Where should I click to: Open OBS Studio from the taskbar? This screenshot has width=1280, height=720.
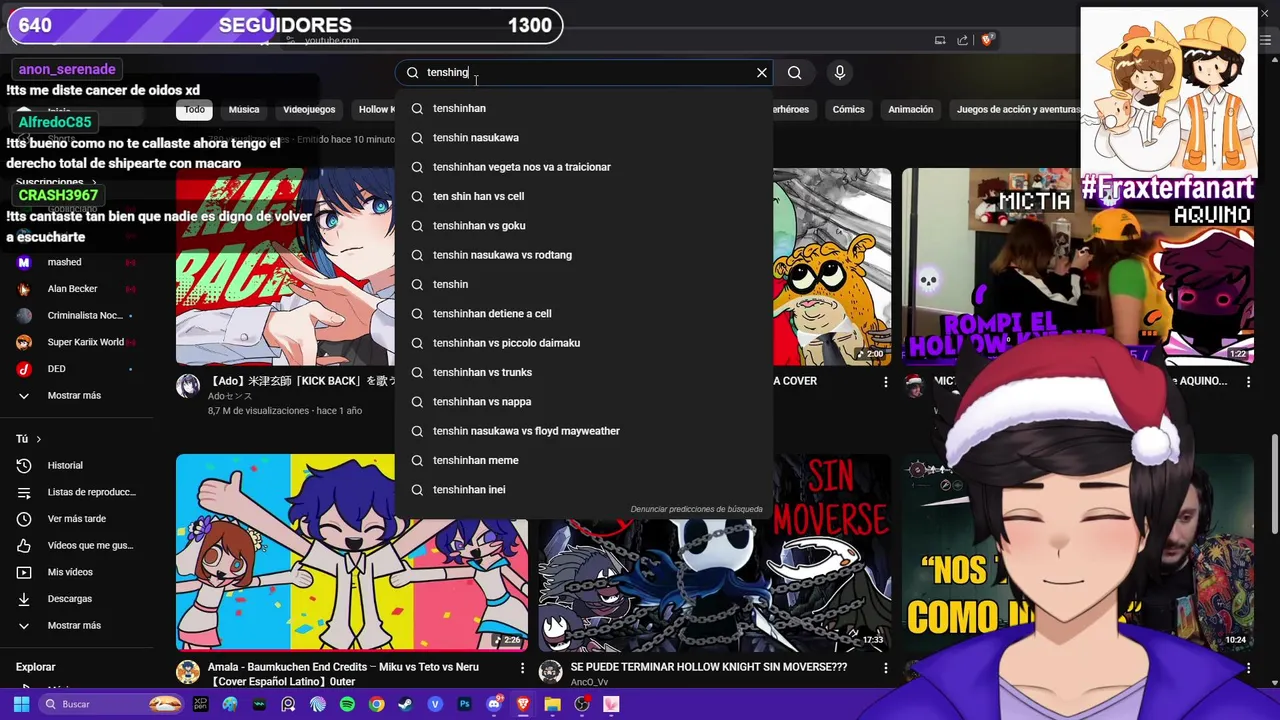point(581,704)
